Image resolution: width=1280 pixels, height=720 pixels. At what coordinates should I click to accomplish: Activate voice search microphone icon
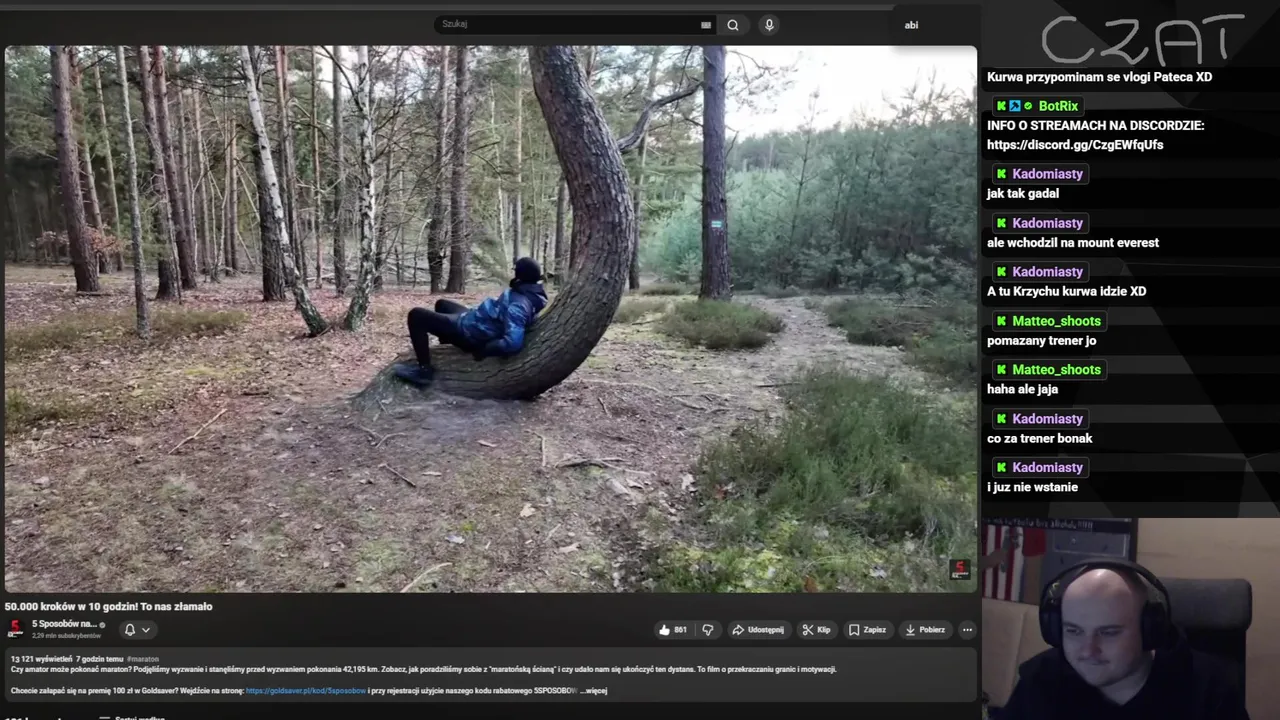769,25
